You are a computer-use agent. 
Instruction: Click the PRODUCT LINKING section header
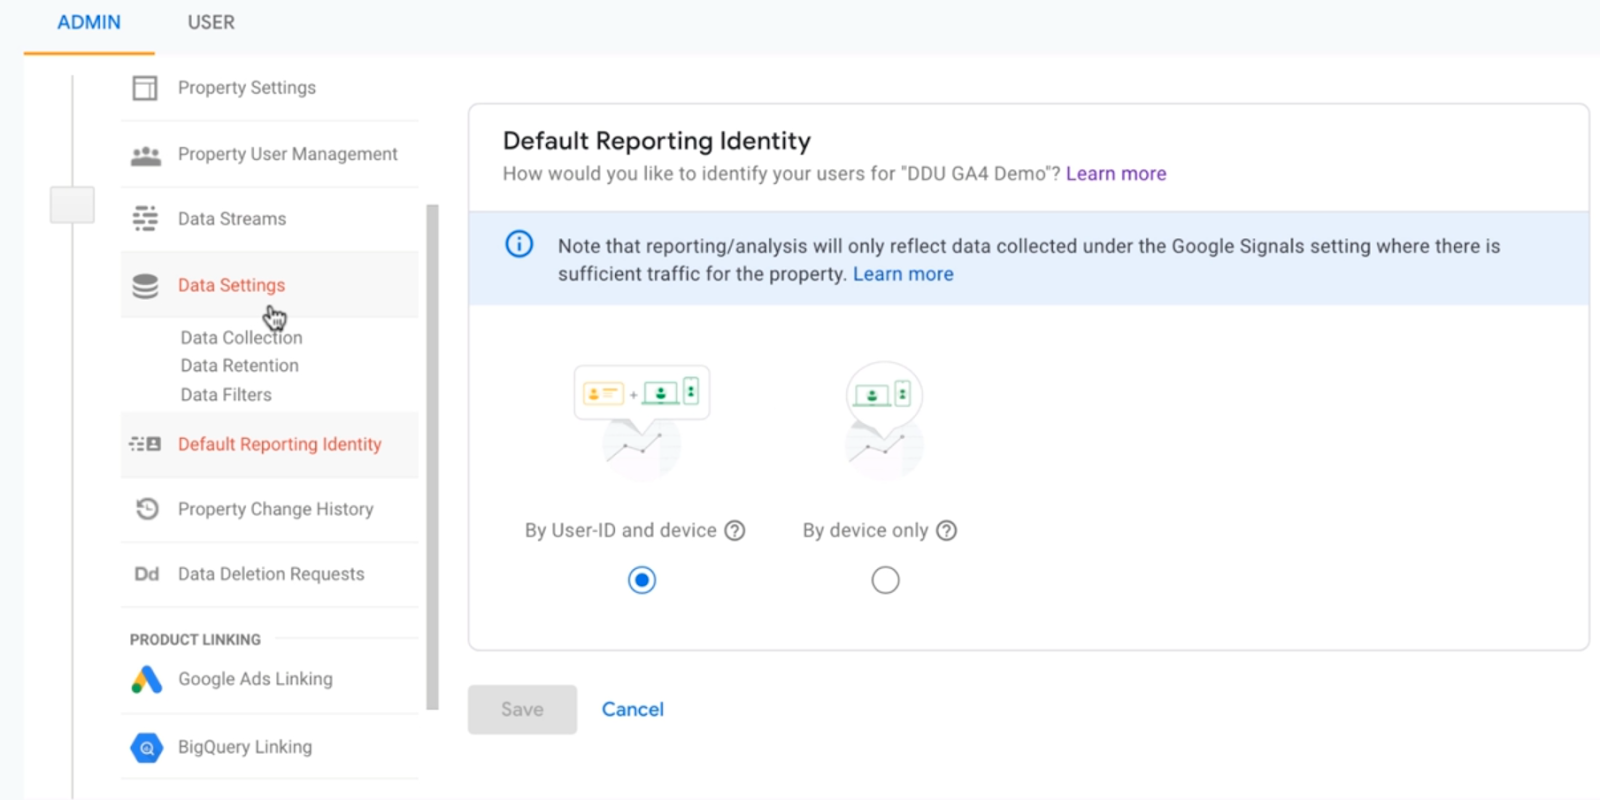coord(195,640)
